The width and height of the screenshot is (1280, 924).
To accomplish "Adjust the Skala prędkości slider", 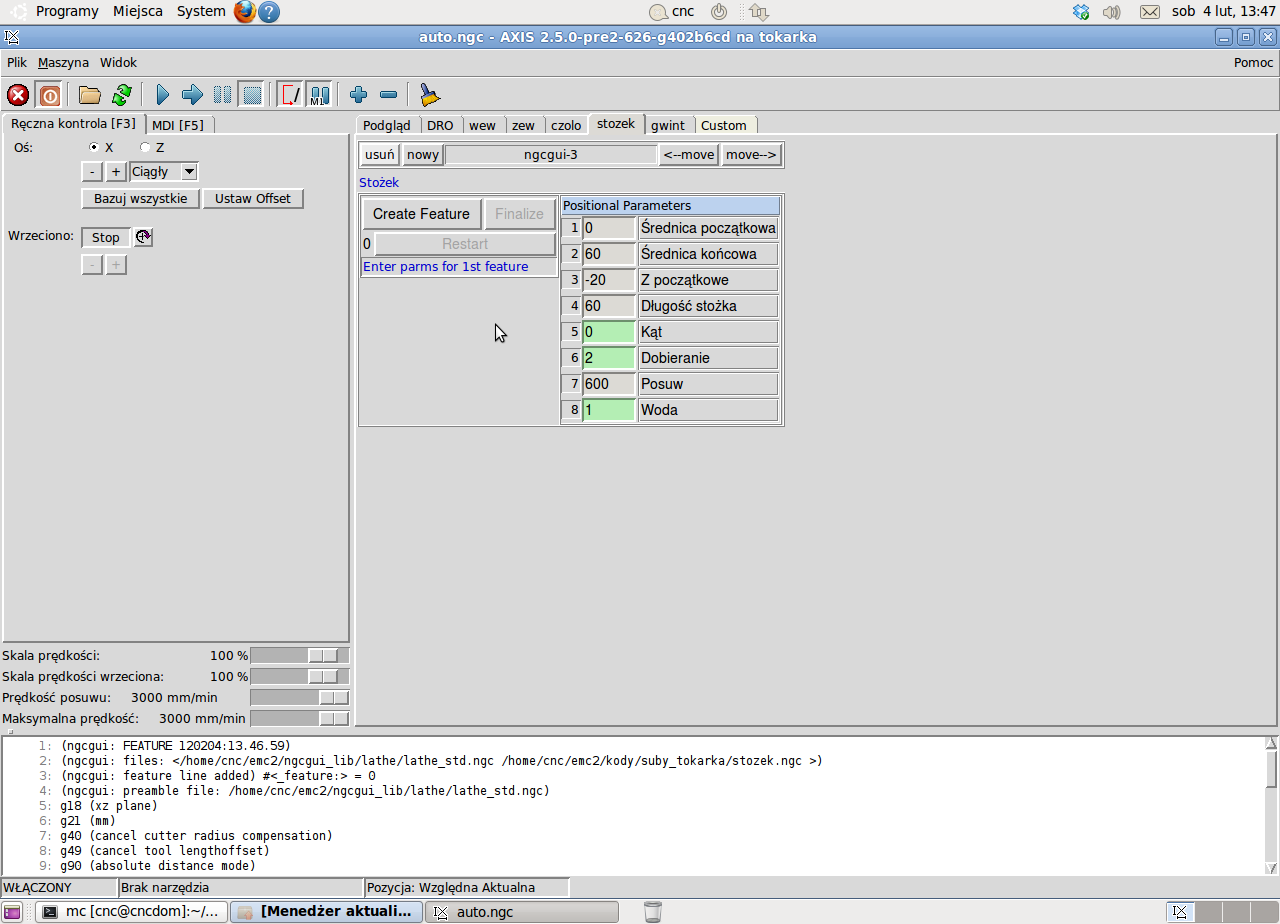I will pyautogui.click(x=300, y=655).
